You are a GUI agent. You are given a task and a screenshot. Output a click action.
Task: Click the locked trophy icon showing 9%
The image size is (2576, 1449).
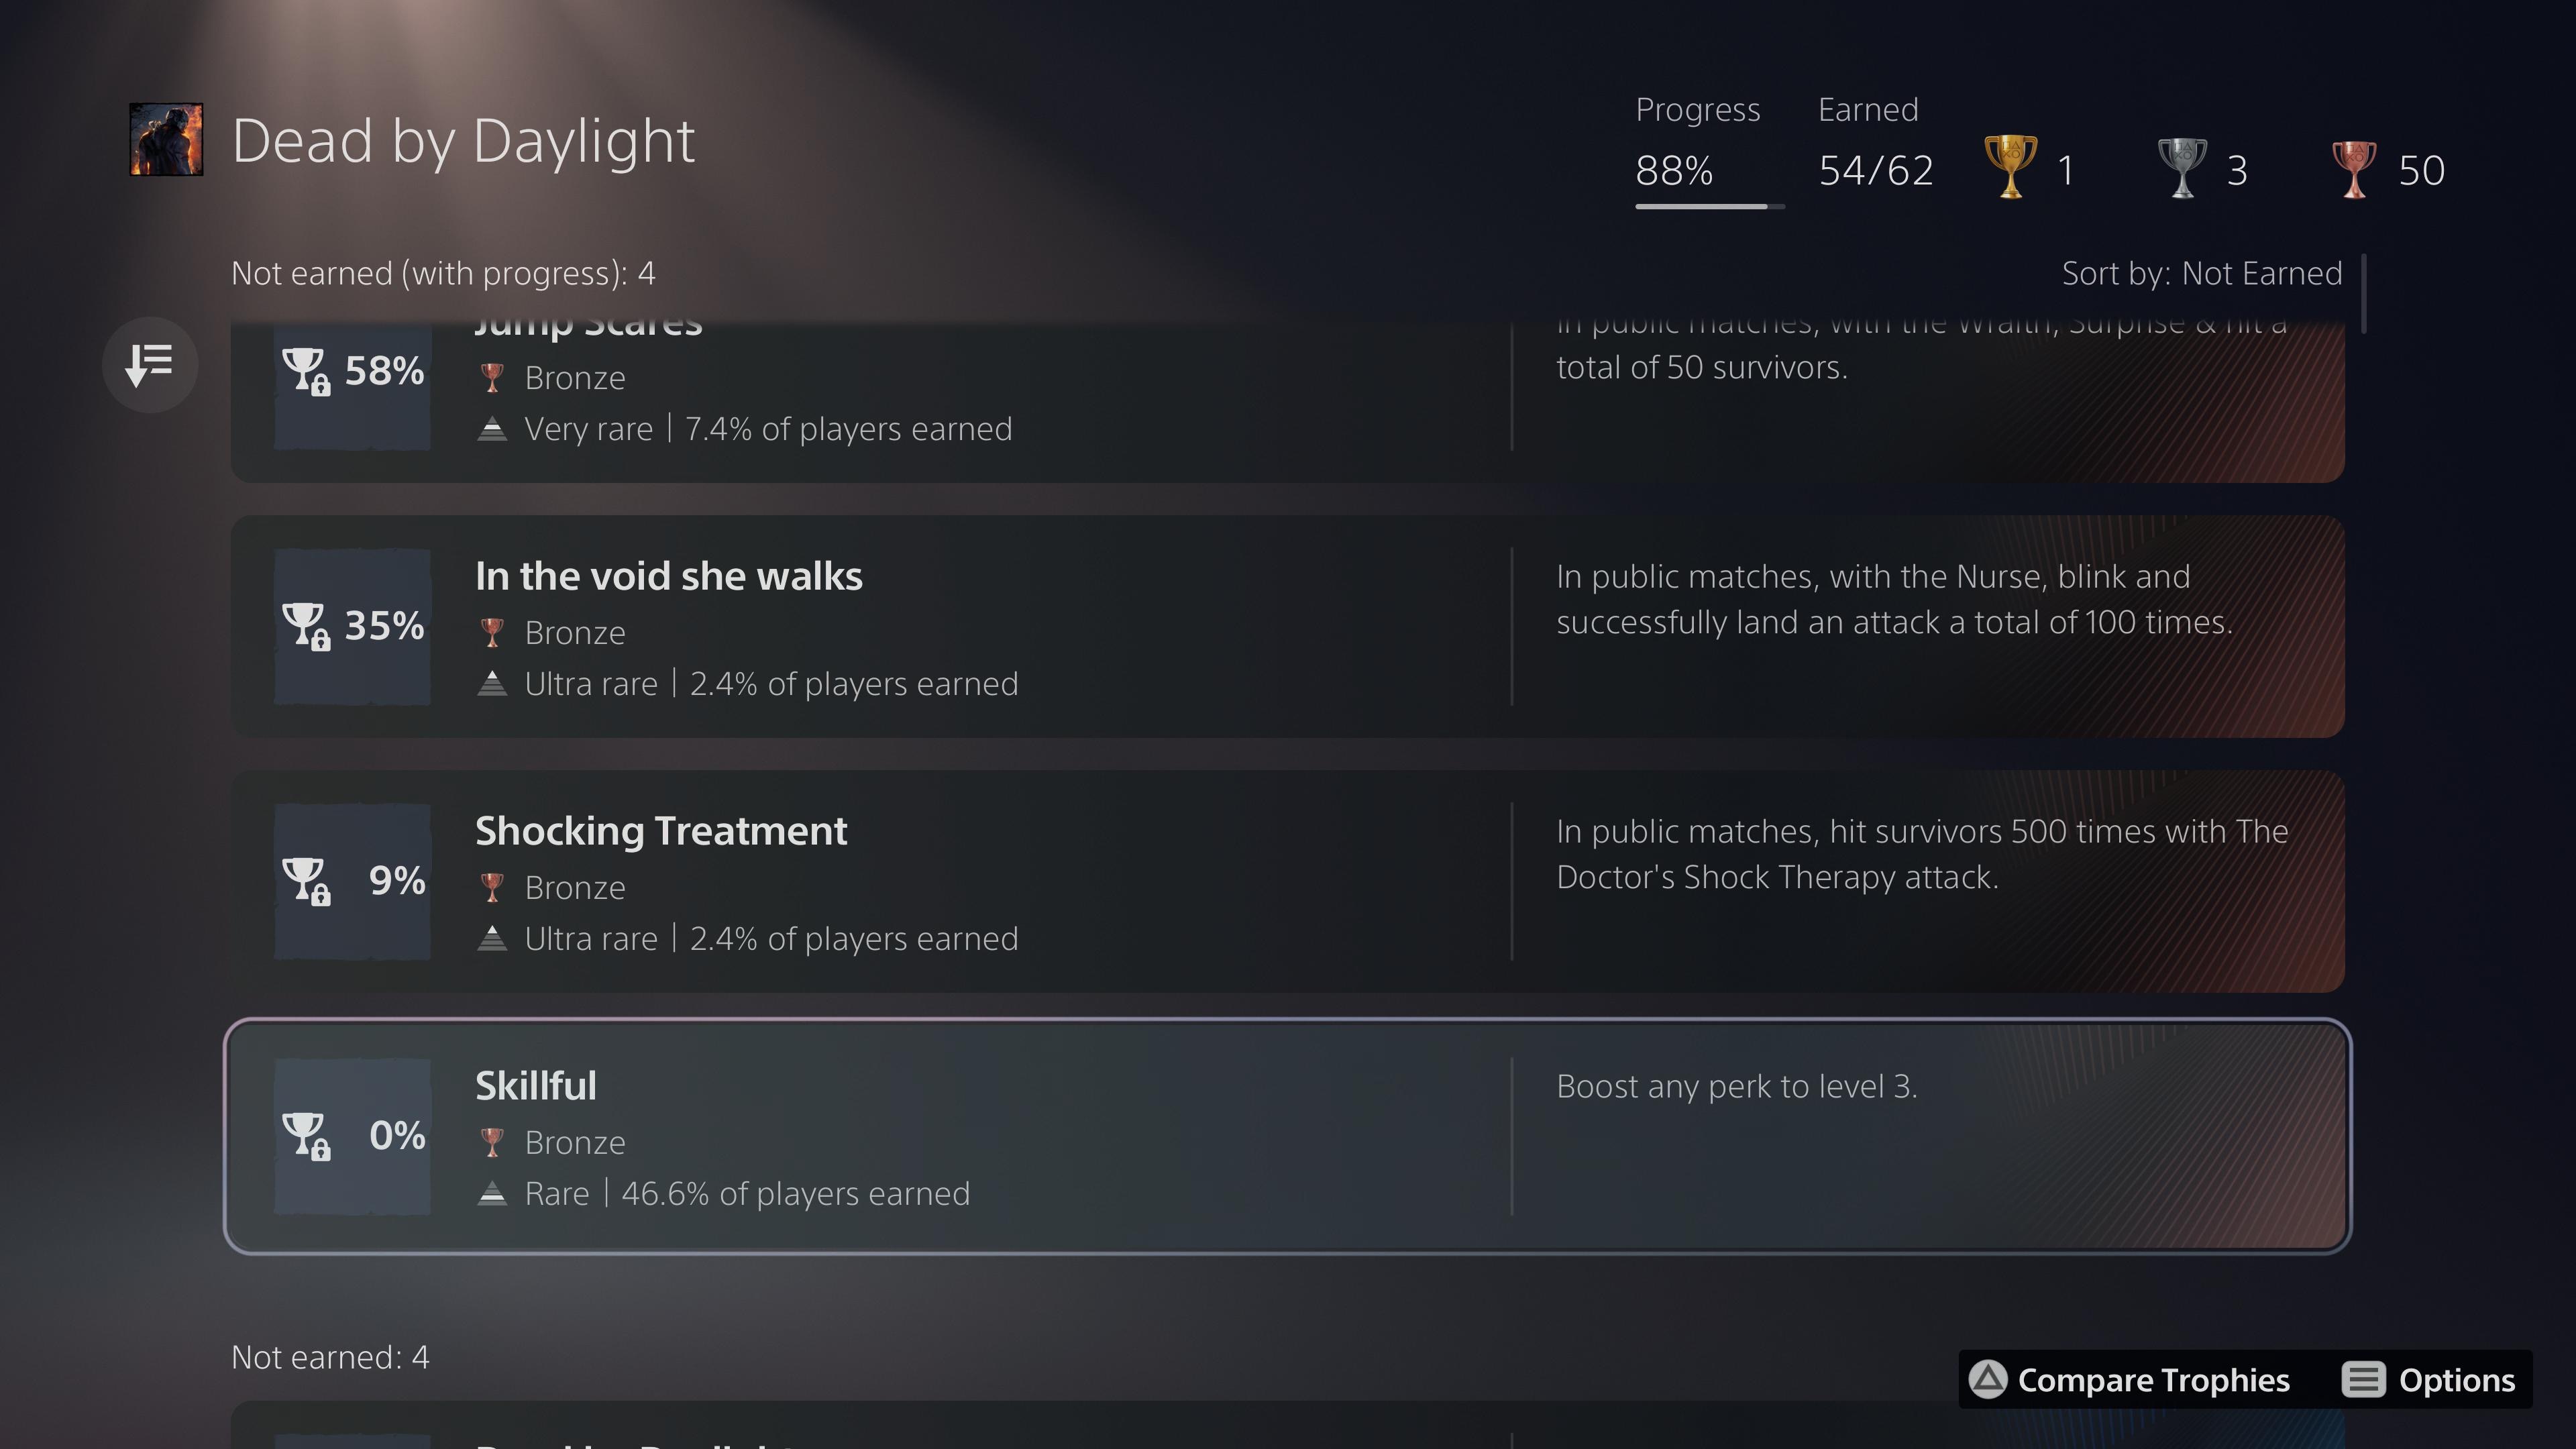[306, 881]
